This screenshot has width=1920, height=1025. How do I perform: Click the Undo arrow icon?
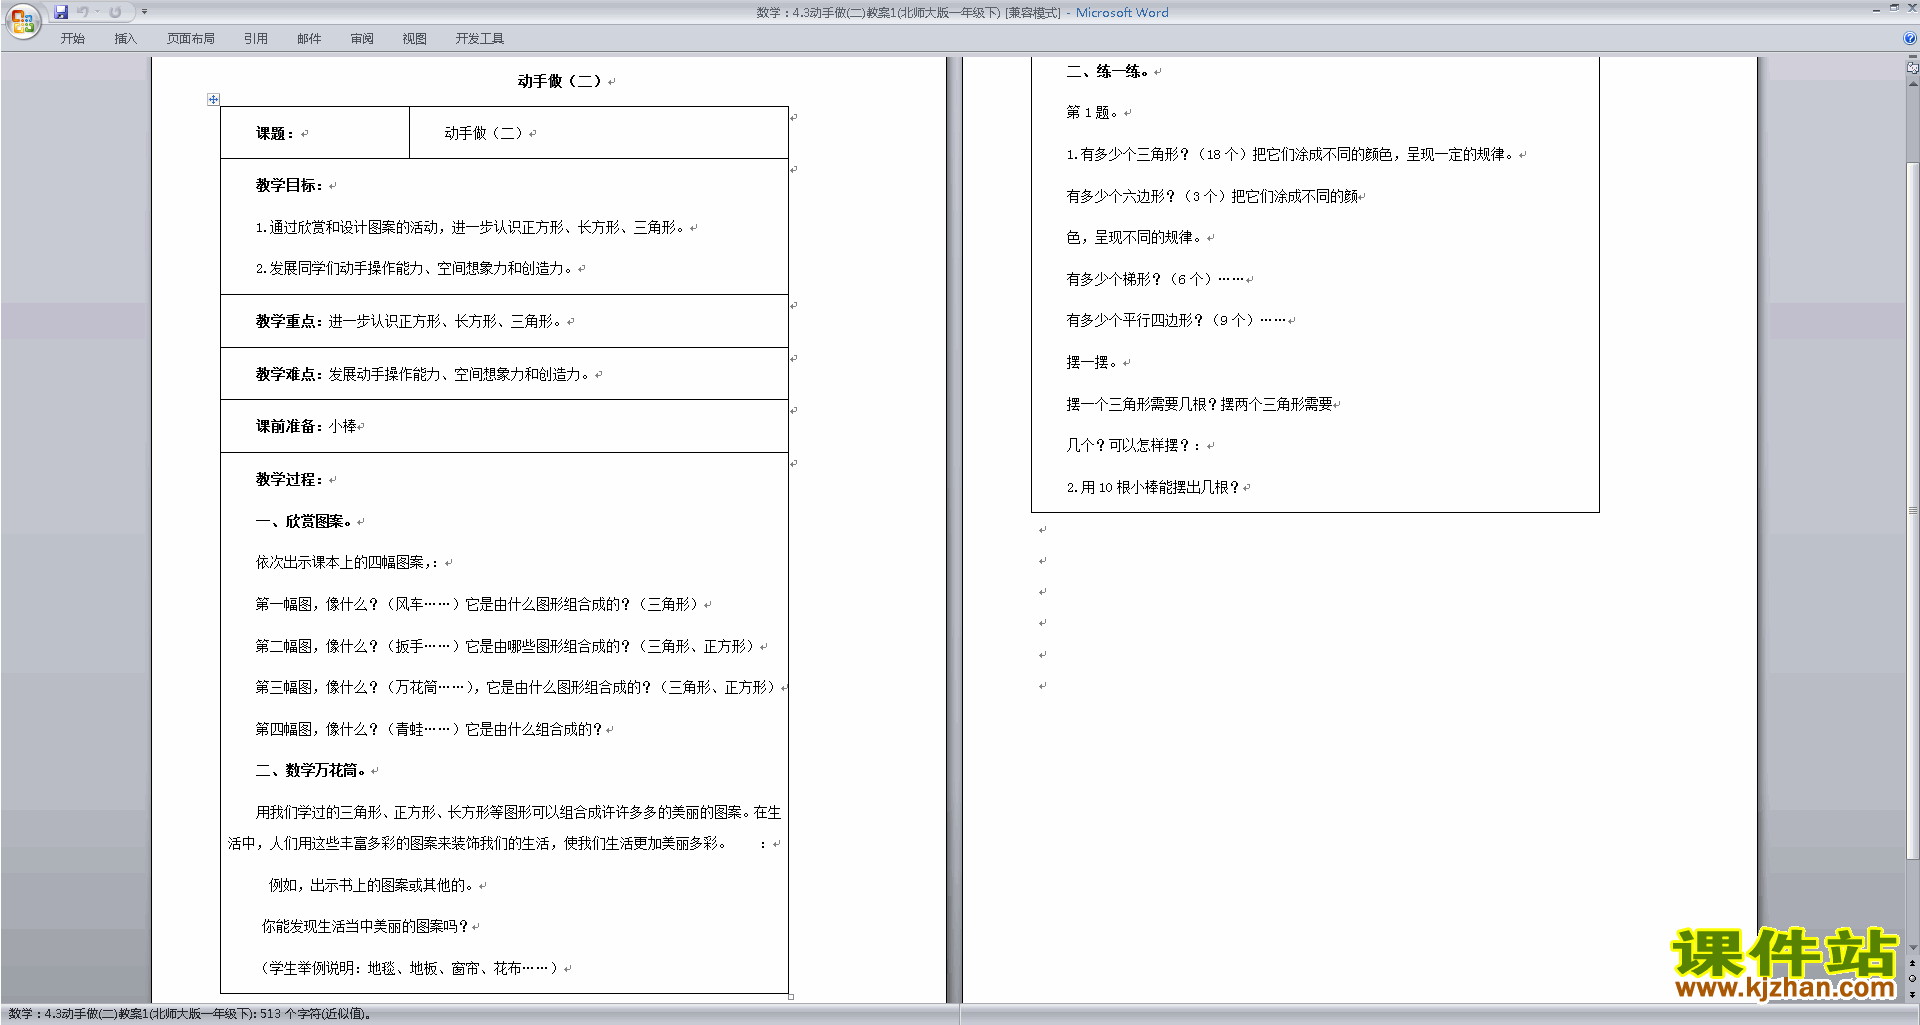click(x=83, y=12)
